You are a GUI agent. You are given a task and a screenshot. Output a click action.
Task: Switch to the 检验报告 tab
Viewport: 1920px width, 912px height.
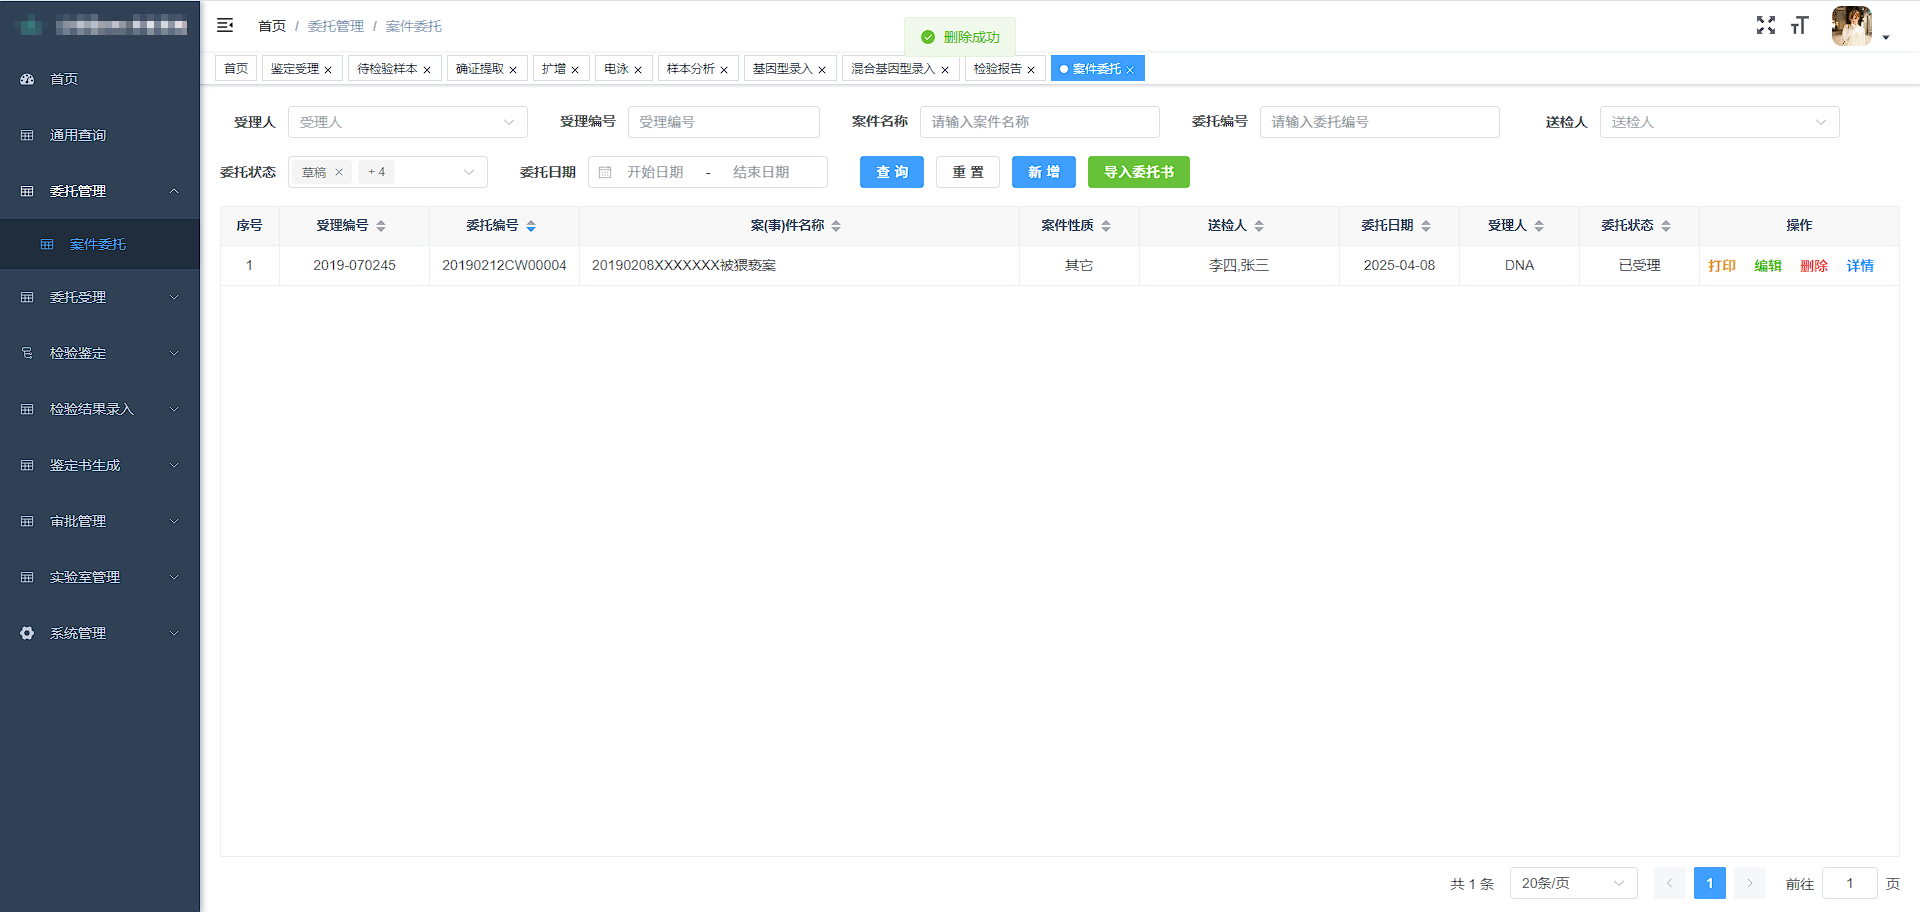pos(997,69)
